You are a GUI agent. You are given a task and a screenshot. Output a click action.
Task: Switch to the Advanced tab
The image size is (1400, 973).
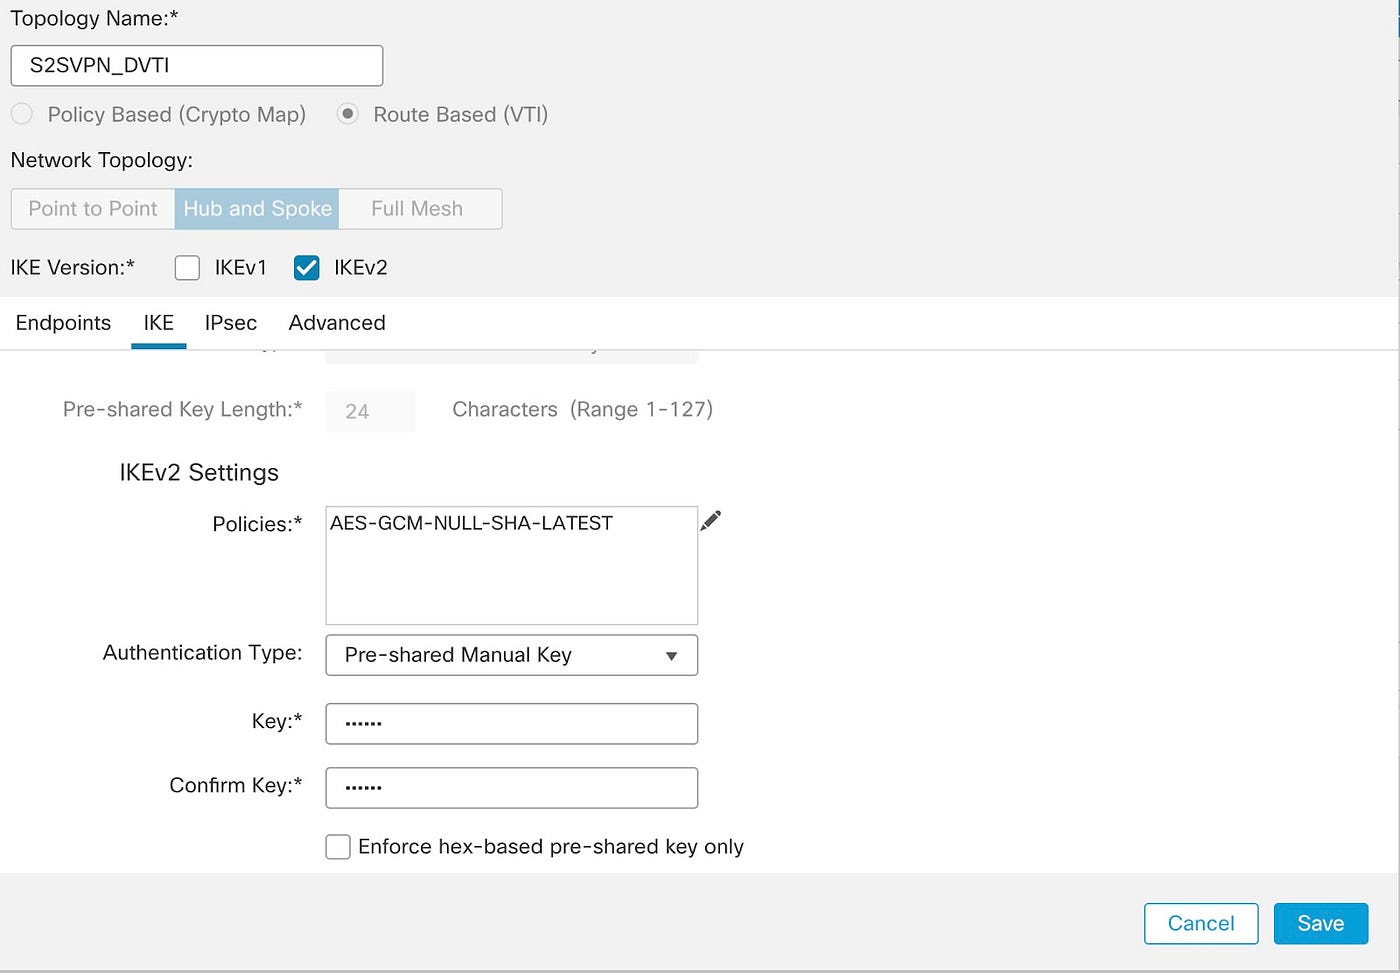pyautogui.click(x=337, y=323)
